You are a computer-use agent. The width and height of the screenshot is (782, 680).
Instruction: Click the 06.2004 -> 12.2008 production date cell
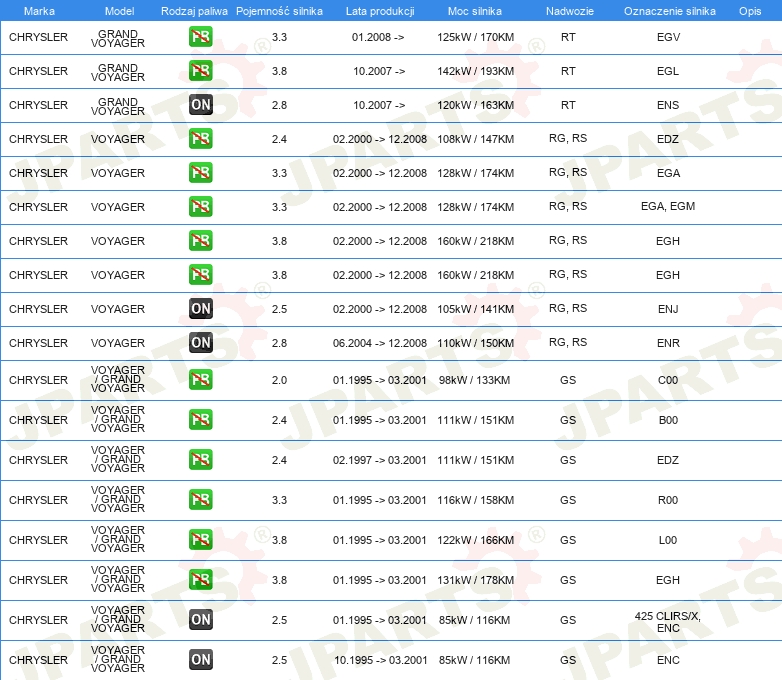(380, 343)
